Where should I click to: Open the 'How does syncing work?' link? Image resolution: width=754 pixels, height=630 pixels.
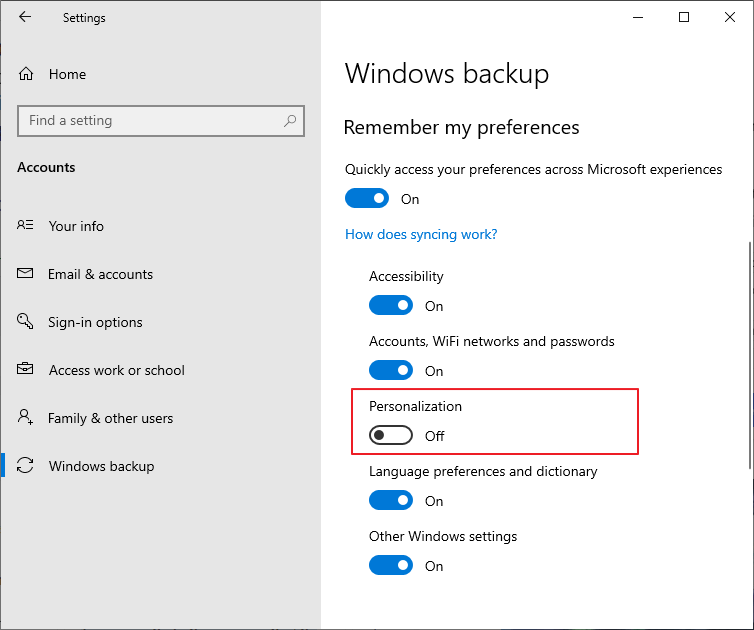pos(421,234)
